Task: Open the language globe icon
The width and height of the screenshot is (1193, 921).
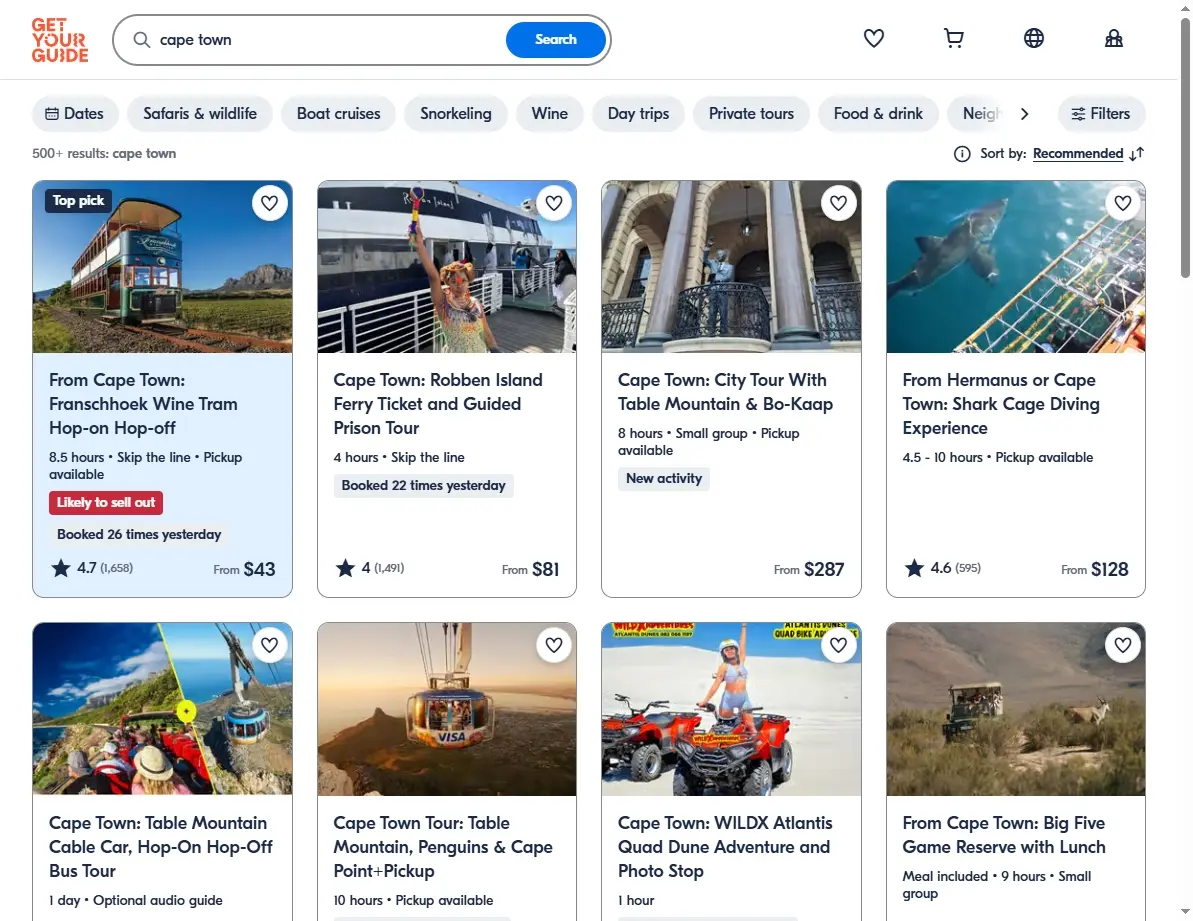Action: coord(1034,38)
